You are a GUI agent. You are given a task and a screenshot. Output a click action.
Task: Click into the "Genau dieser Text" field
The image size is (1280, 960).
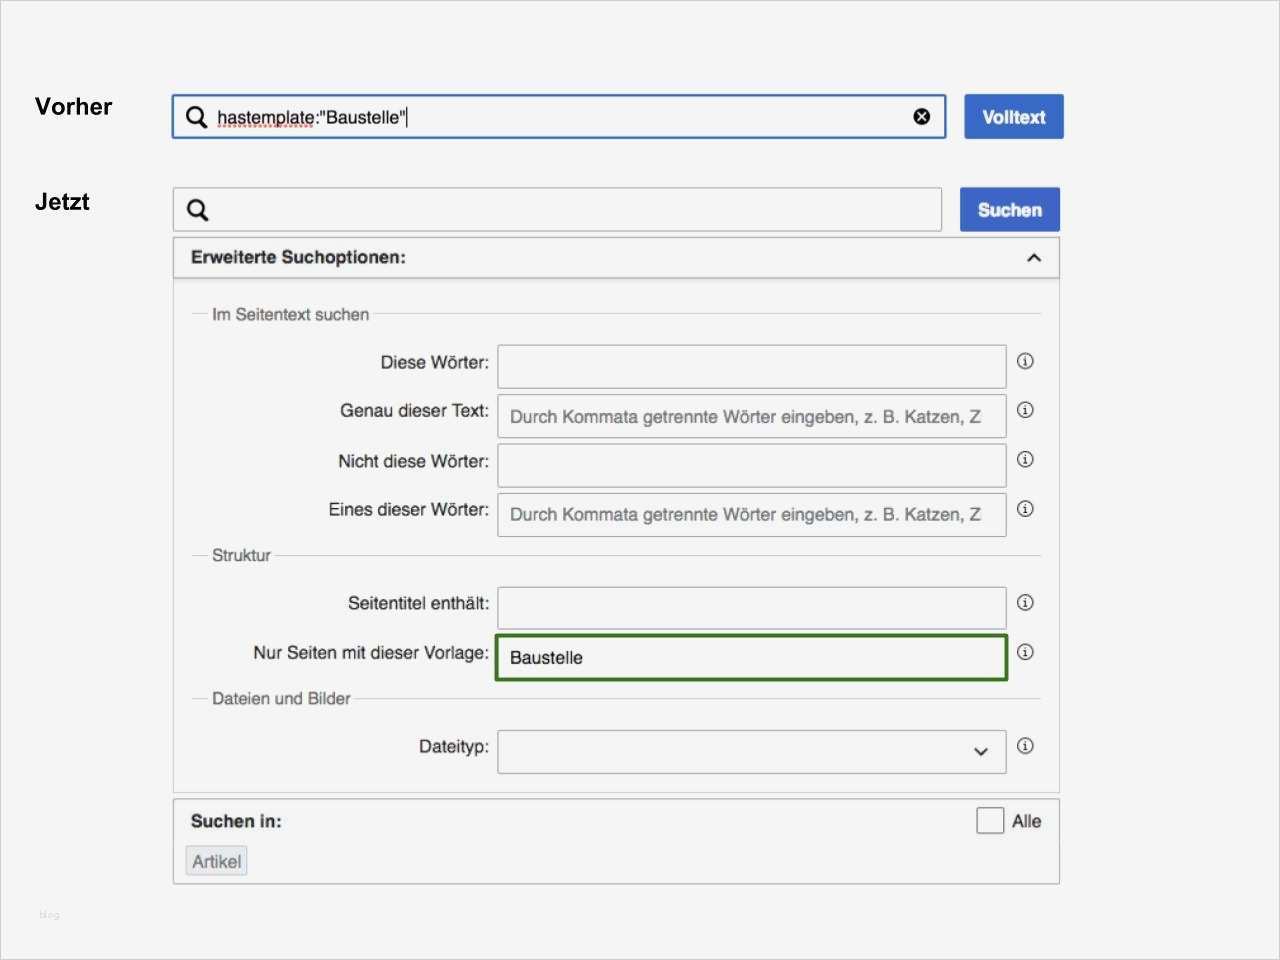coord(752,416)
